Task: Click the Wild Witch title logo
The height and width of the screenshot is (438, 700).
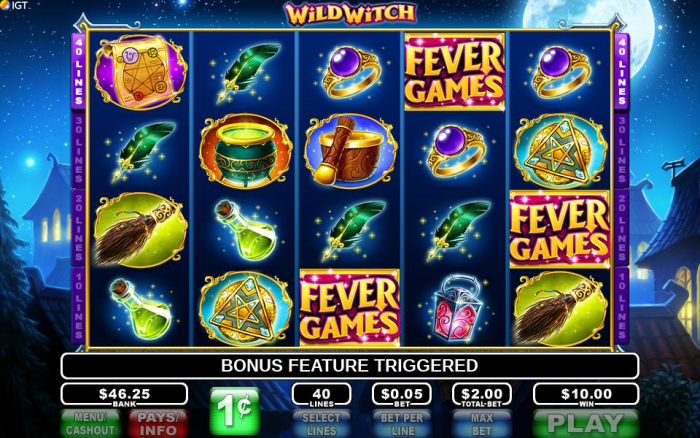Action: (x=350, y=14)
